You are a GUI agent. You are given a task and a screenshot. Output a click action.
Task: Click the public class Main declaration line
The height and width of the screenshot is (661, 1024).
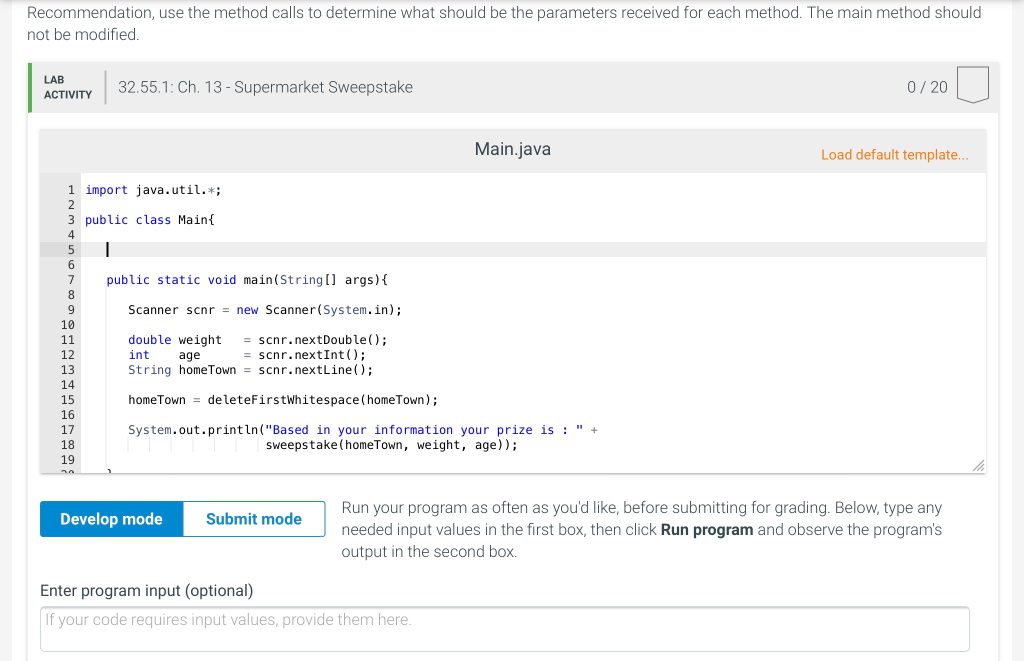144,220
